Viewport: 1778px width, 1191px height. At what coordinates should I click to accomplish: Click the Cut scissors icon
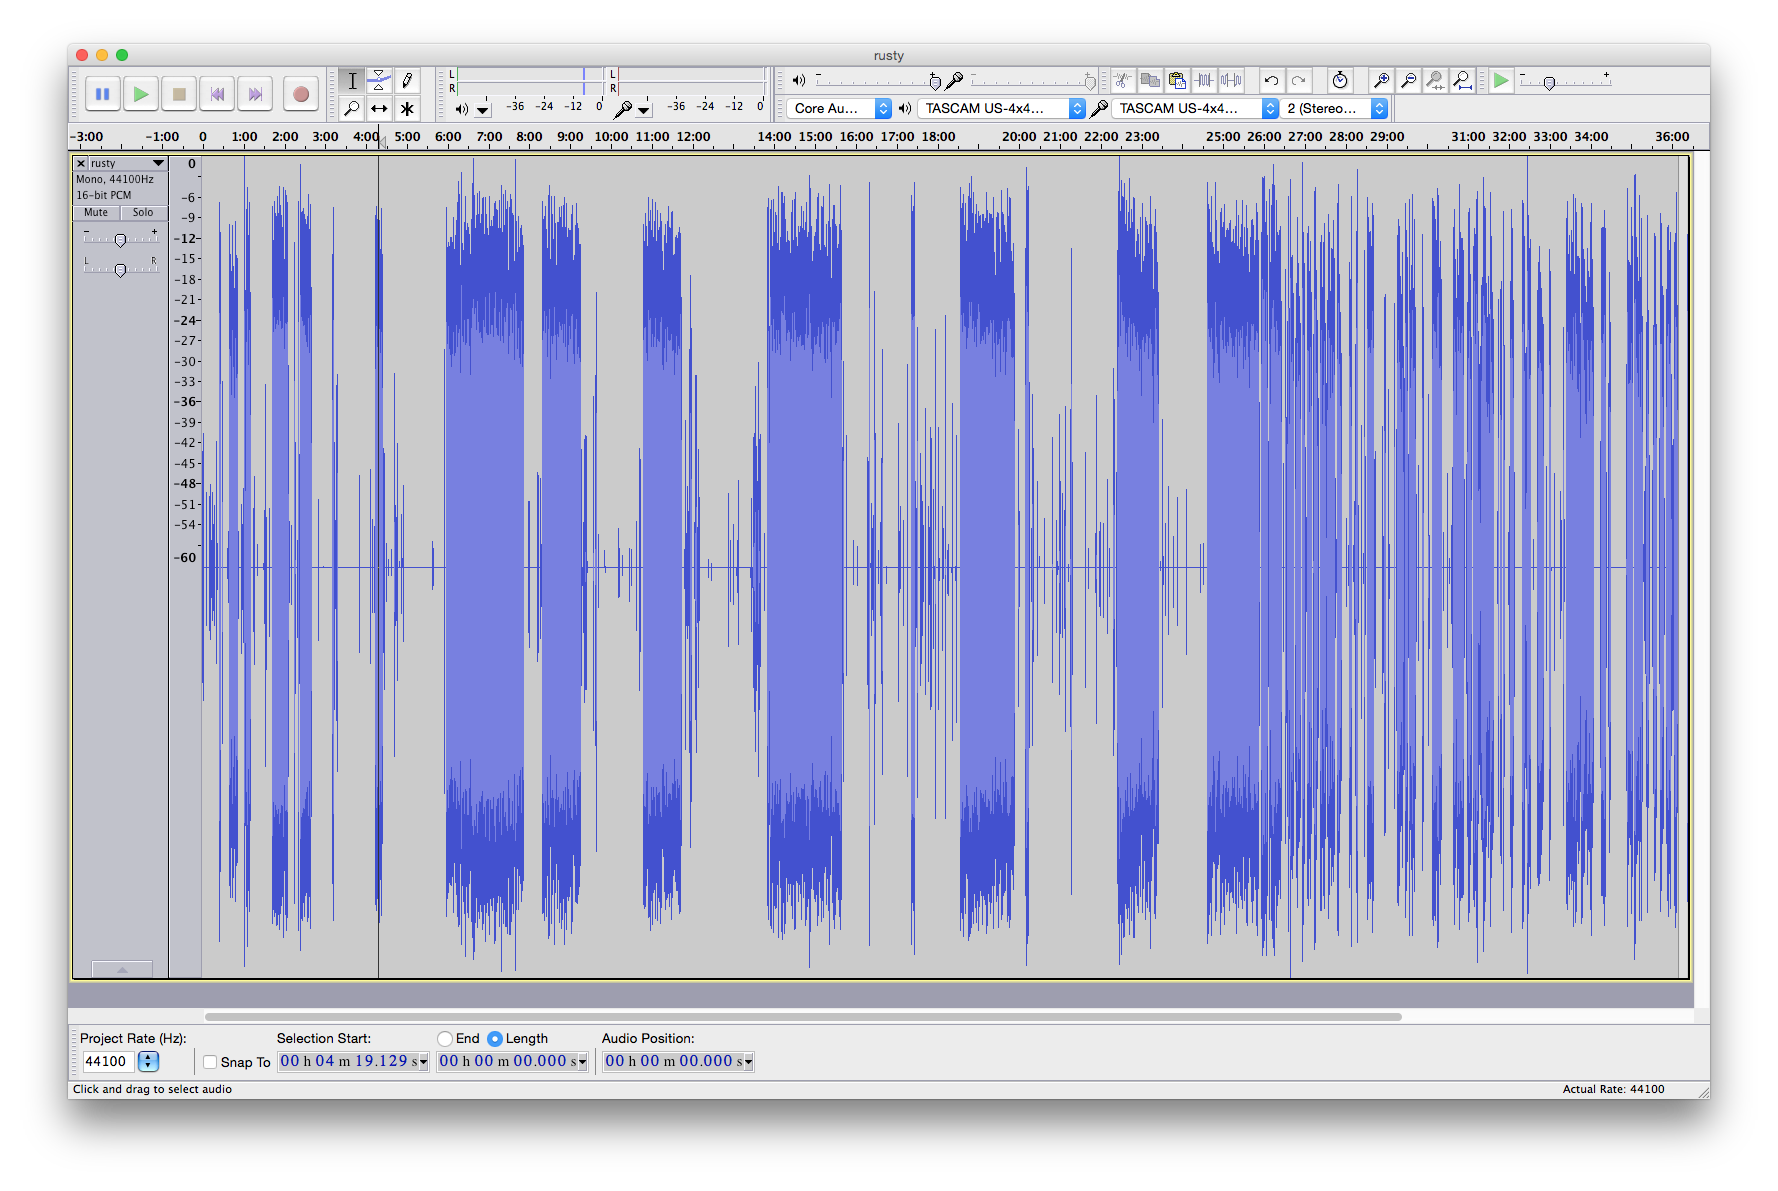click(1123, 80)
